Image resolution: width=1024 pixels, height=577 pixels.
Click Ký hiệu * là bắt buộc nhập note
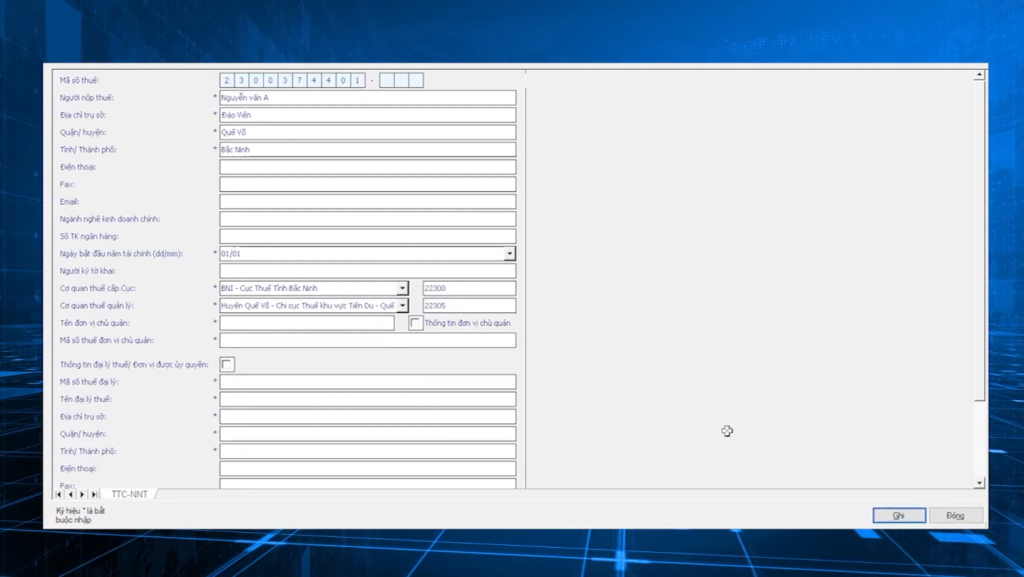tap(80, 516)
